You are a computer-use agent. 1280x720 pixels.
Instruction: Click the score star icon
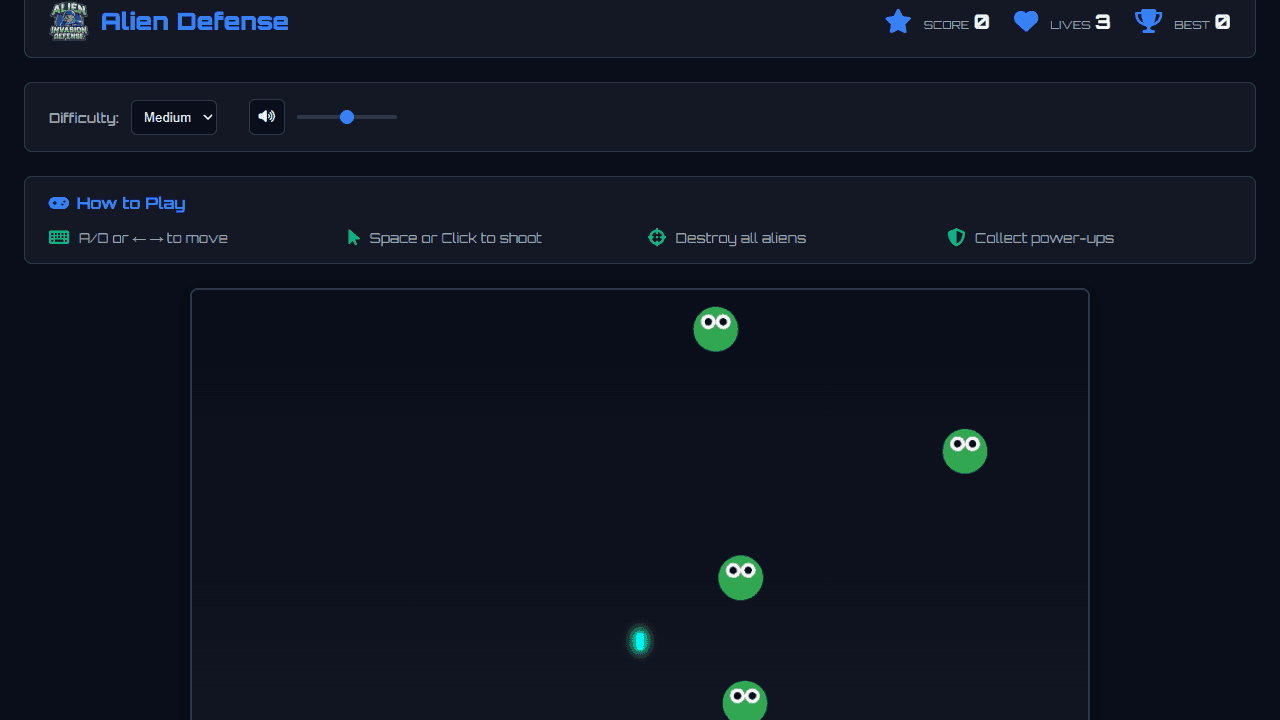tap(898, 21)
